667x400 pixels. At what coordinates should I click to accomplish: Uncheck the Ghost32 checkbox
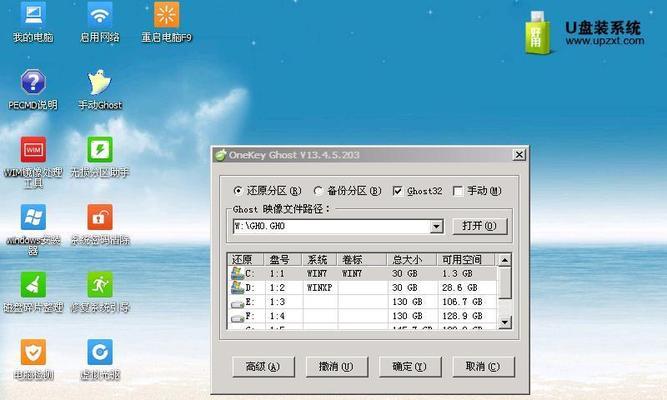click(397, 190)
